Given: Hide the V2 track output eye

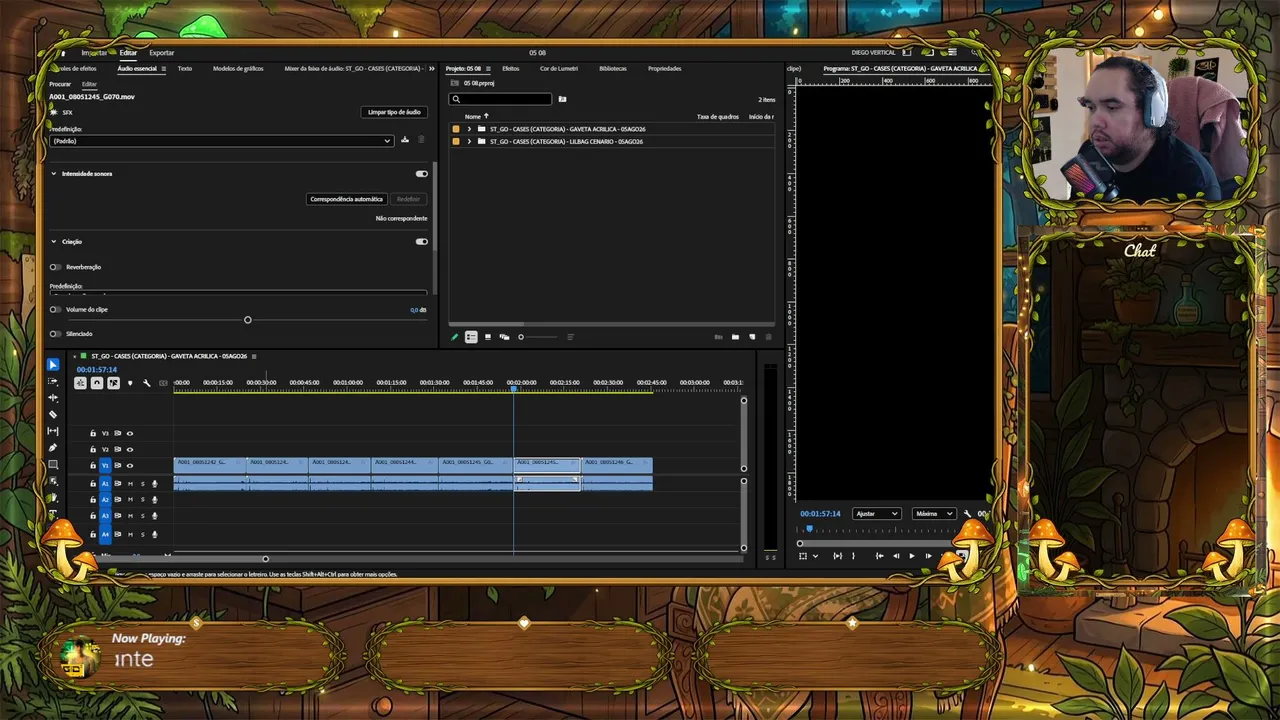Looking at the screenshot, I should click(x=130, y=449).
